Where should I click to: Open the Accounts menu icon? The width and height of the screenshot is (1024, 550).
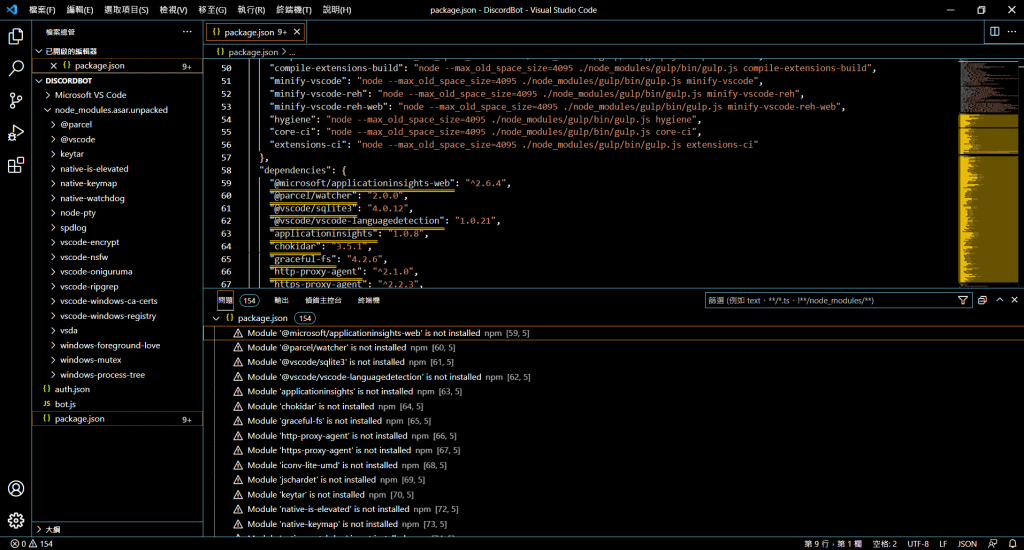(x=16, y=489)
